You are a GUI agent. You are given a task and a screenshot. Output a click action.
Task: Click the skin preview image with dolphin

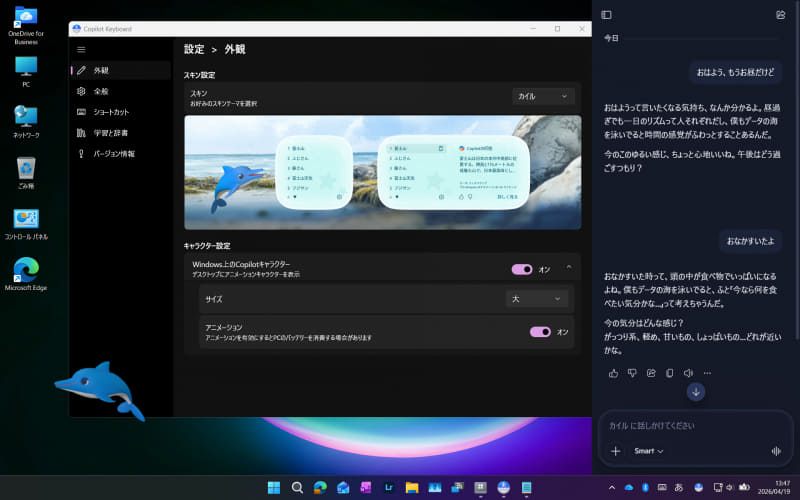(x=382, y=172)
